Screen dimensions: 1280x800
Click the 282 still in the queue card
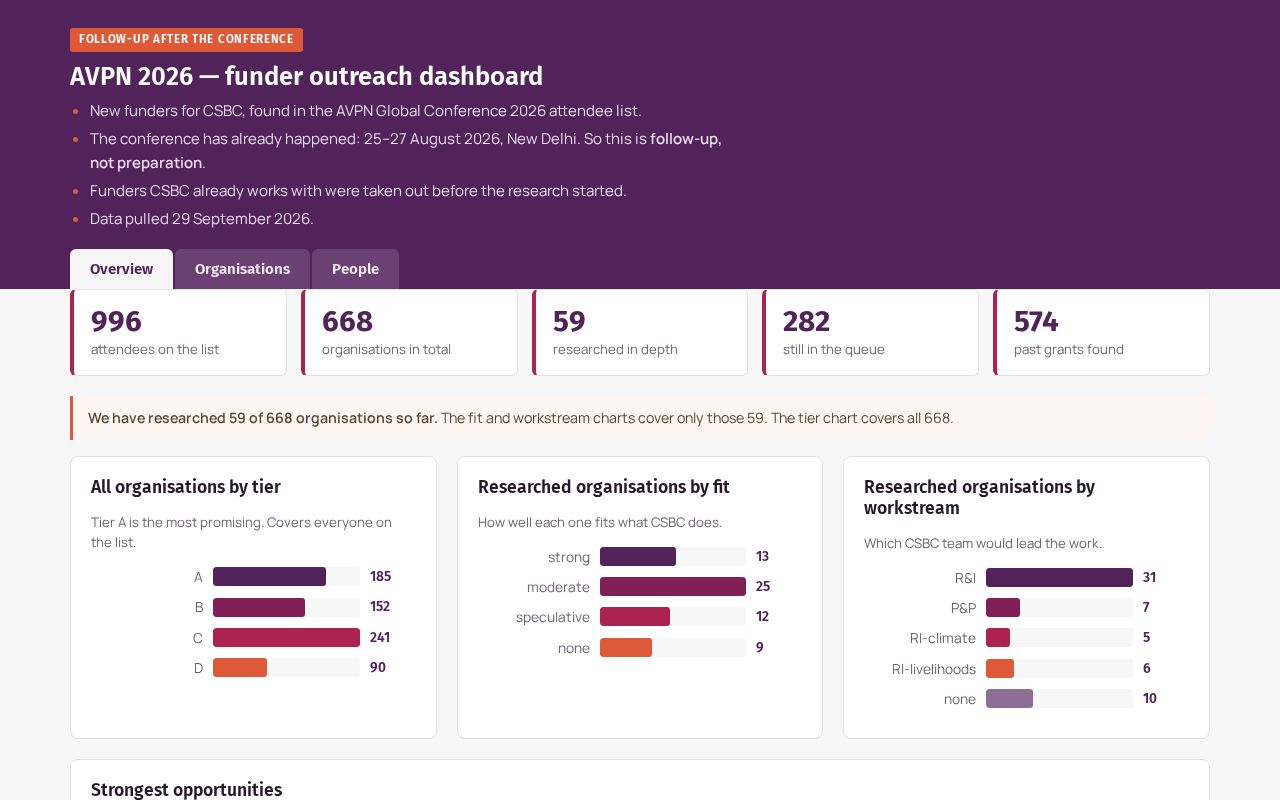(x=870, y=333)
